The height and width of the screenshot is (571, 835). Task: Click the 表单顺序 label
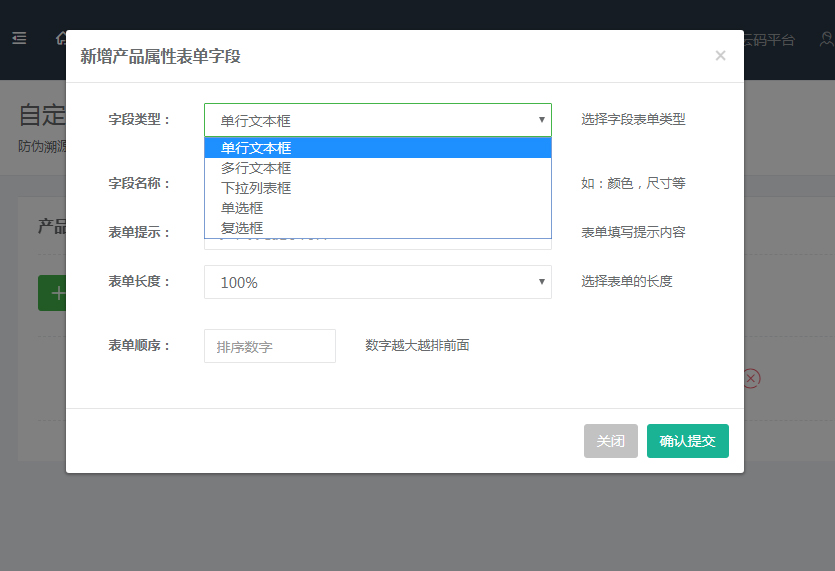[140, 346]
